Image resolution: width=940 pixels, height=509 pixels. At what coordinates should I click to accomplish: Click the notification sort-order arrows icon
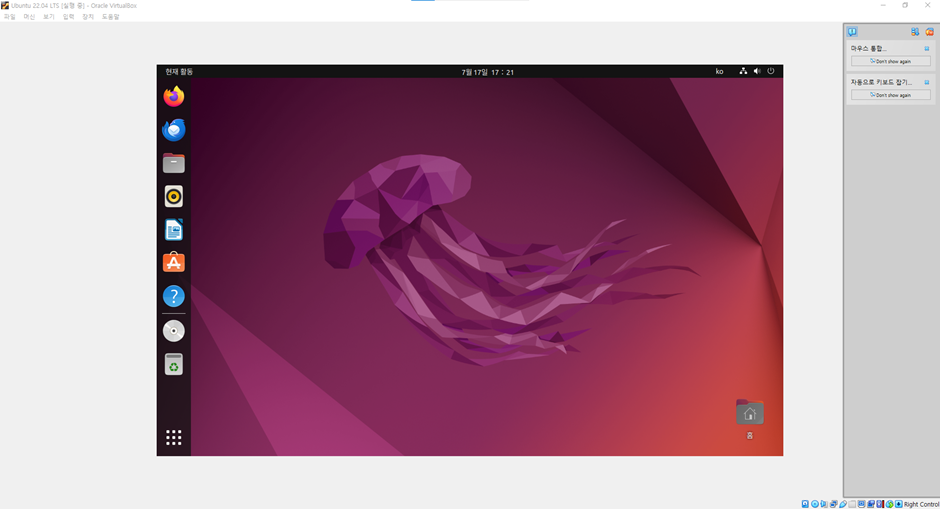tap(915, 32)
